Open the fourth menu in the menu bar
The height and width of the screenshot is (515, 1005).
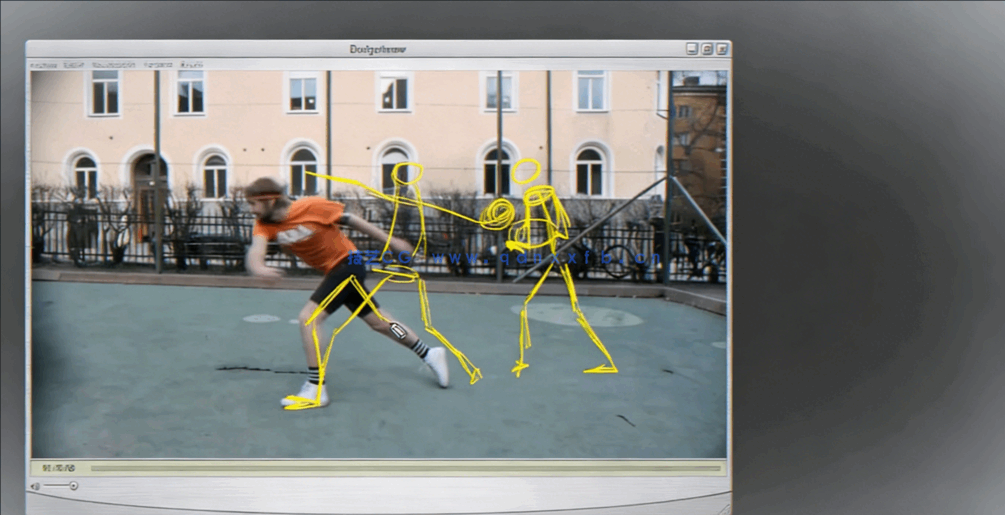[157, 65]
